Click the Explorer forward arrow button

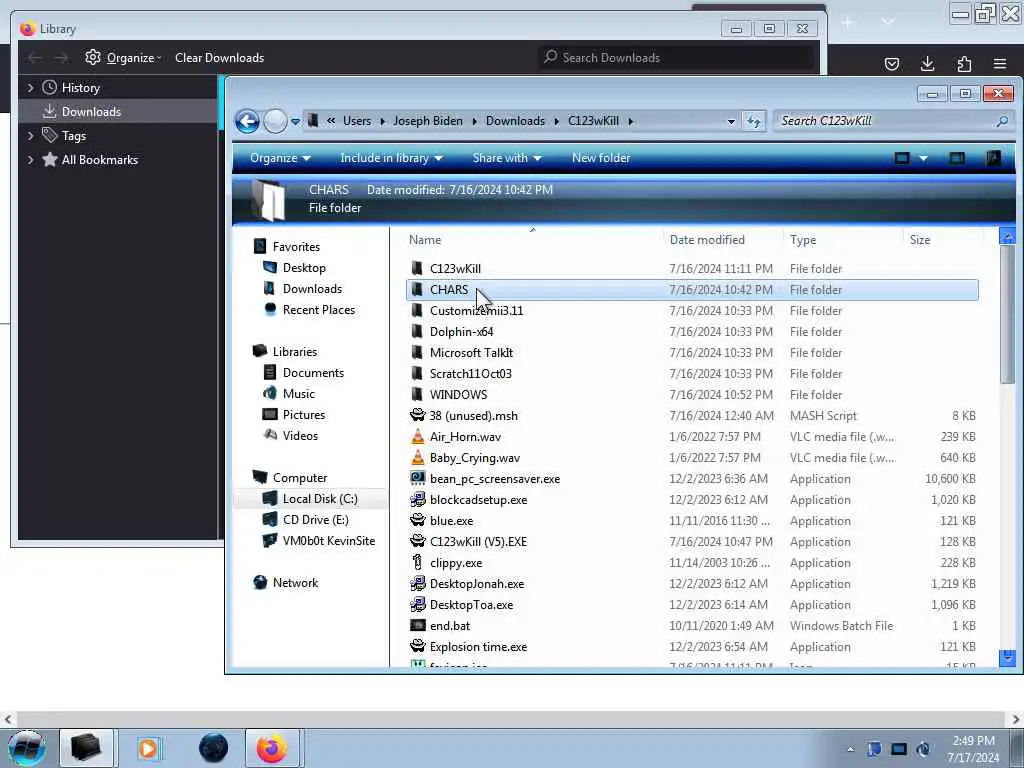(275, 121)
